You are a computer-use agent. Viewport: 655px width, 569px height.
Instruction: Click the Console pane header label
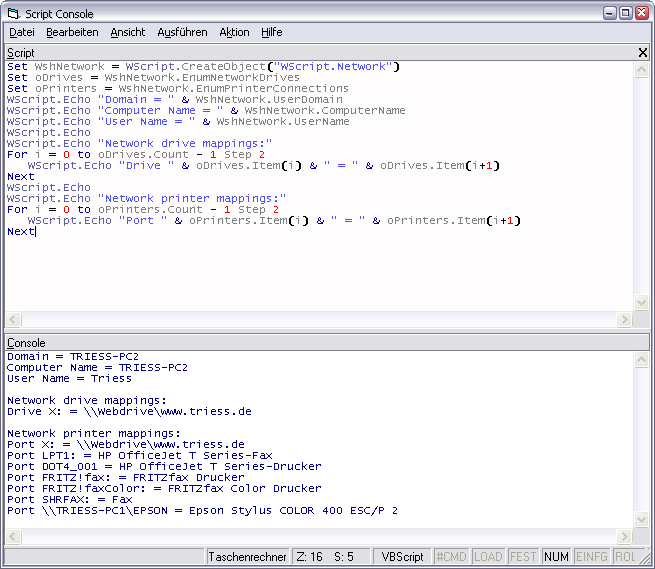coord(26,343)
